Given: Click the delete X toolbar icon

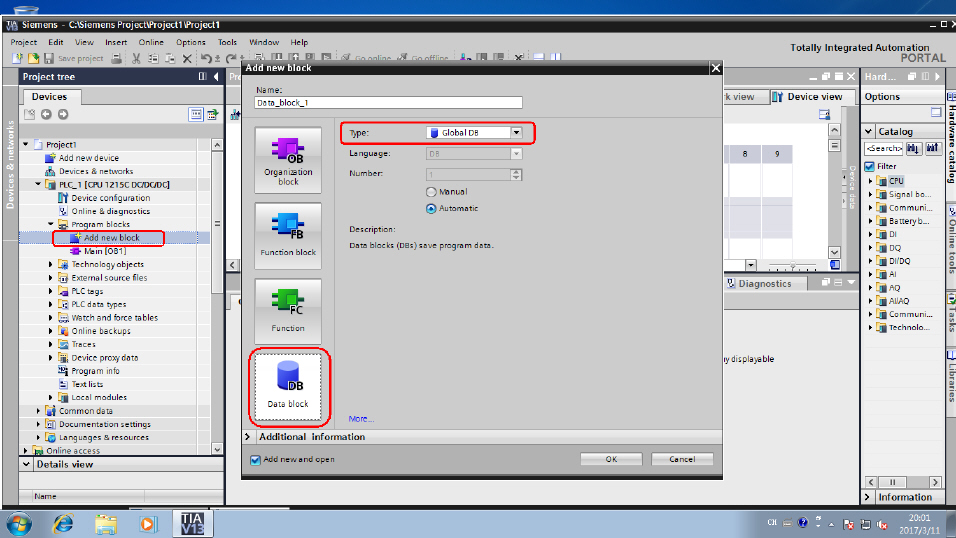Looking at the screenshot, I should point(187,59).
